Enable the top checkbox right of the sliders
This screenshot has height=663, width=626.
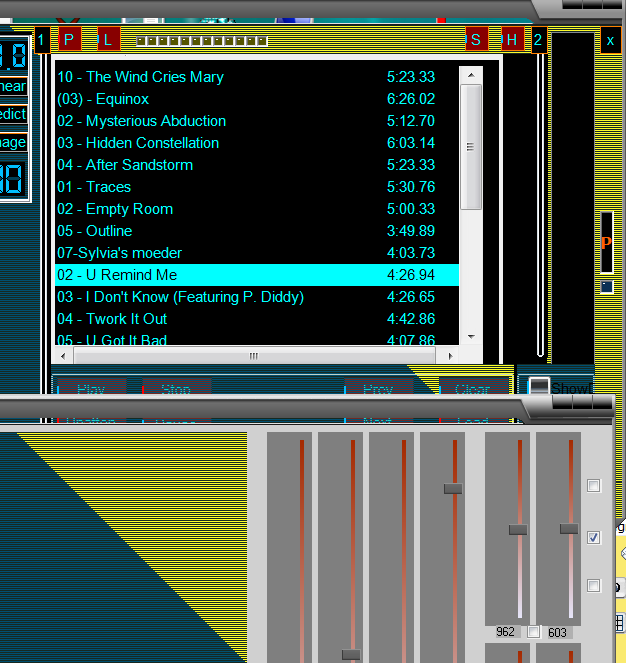pos(593,485)
